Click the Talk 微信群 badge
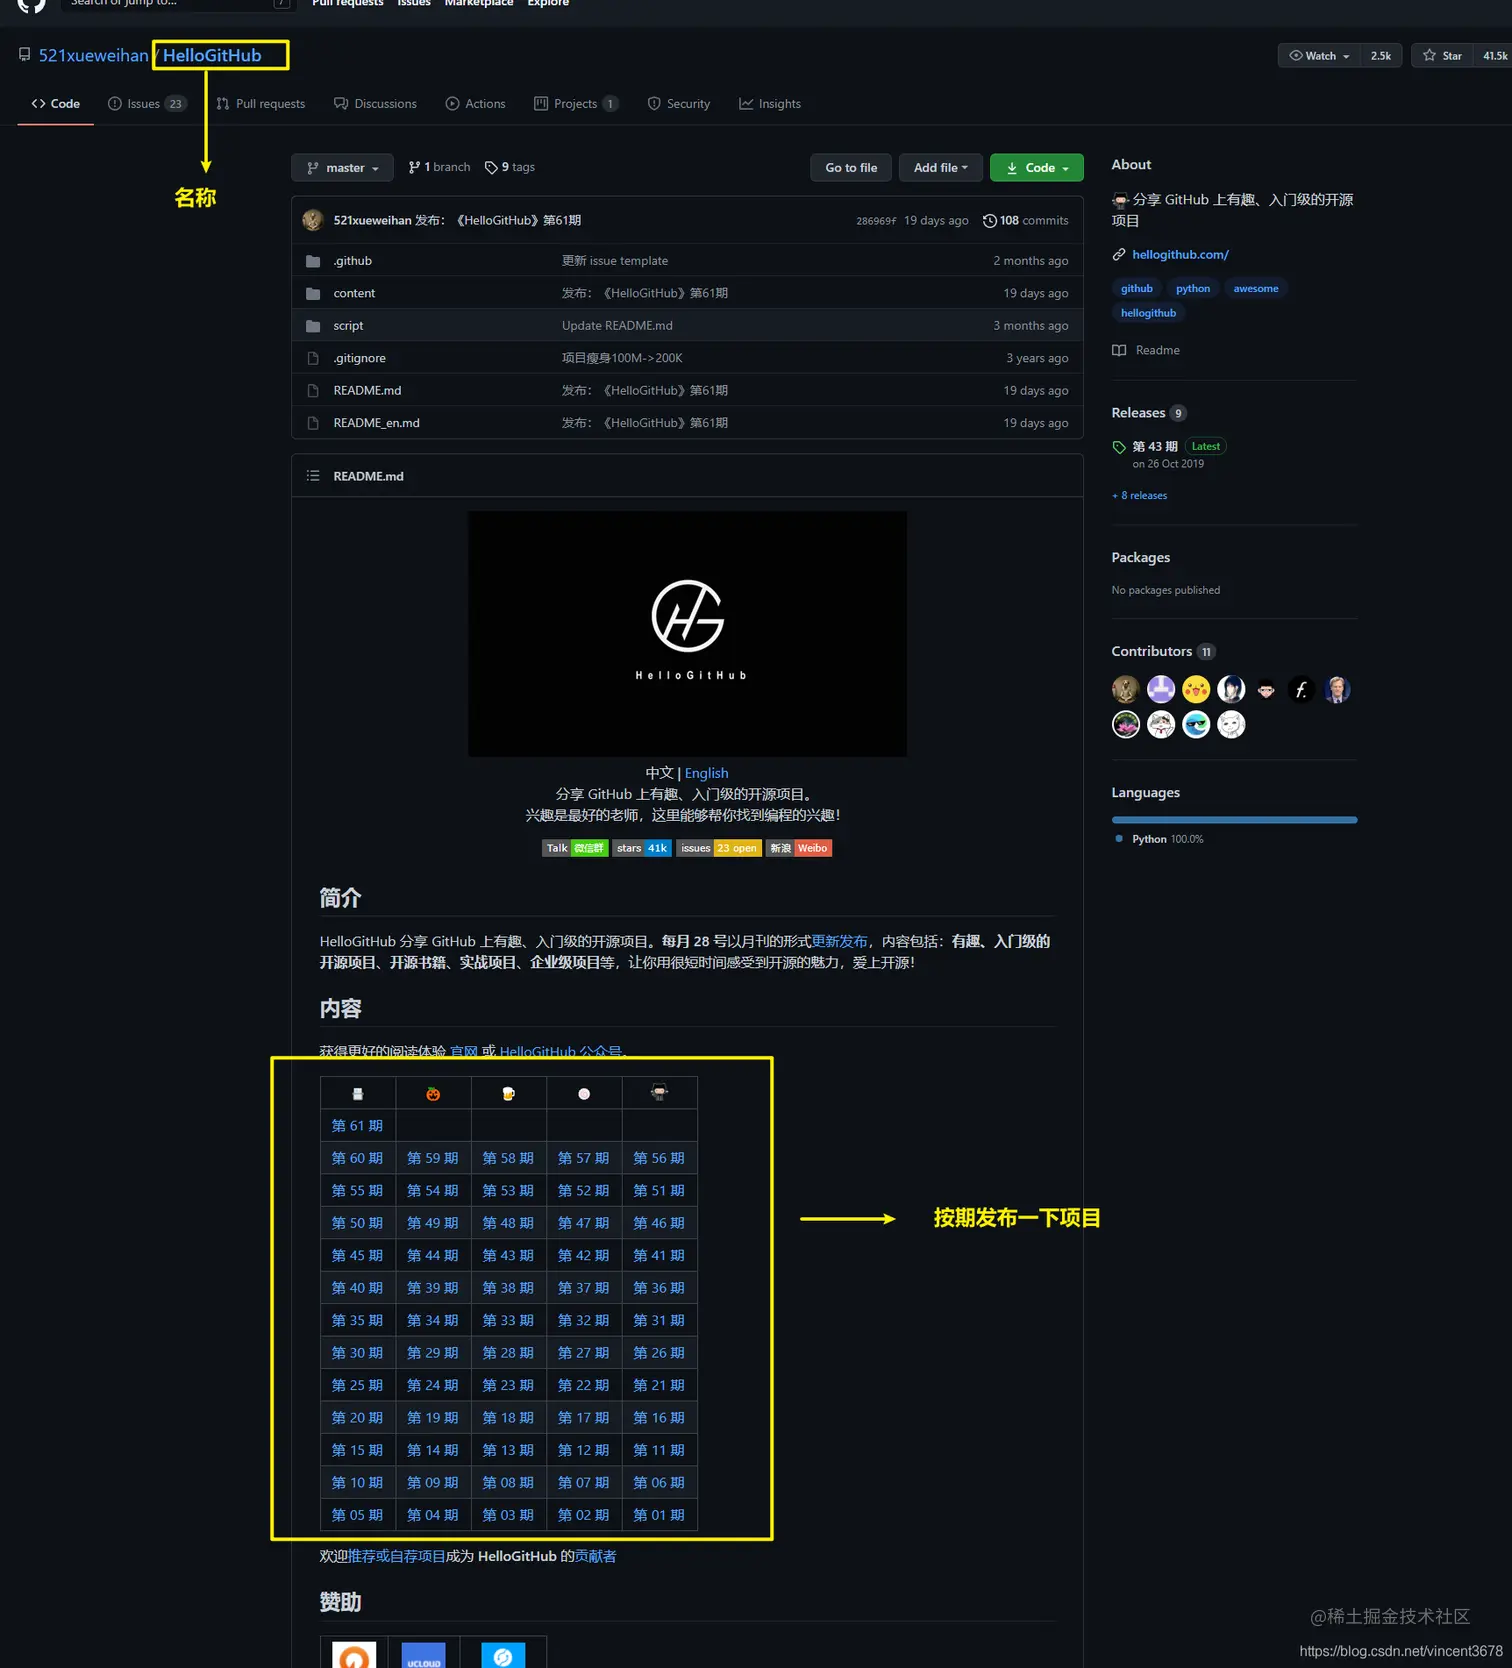Viewport: 1512px width, 1668px height. coord(575,848)
